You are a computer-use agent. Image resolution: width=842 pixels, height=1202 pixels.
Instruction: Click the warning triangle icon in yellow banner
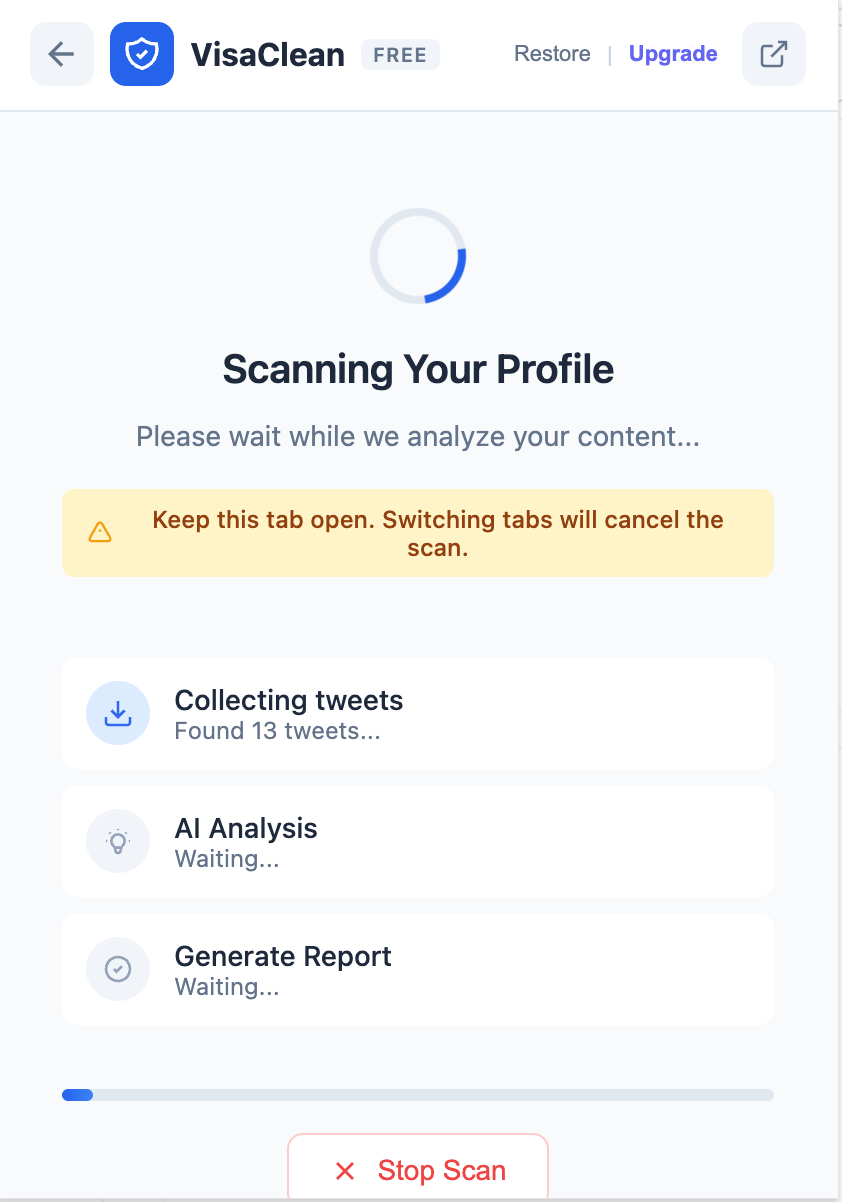pyautogui.click(x=100, y=532)
